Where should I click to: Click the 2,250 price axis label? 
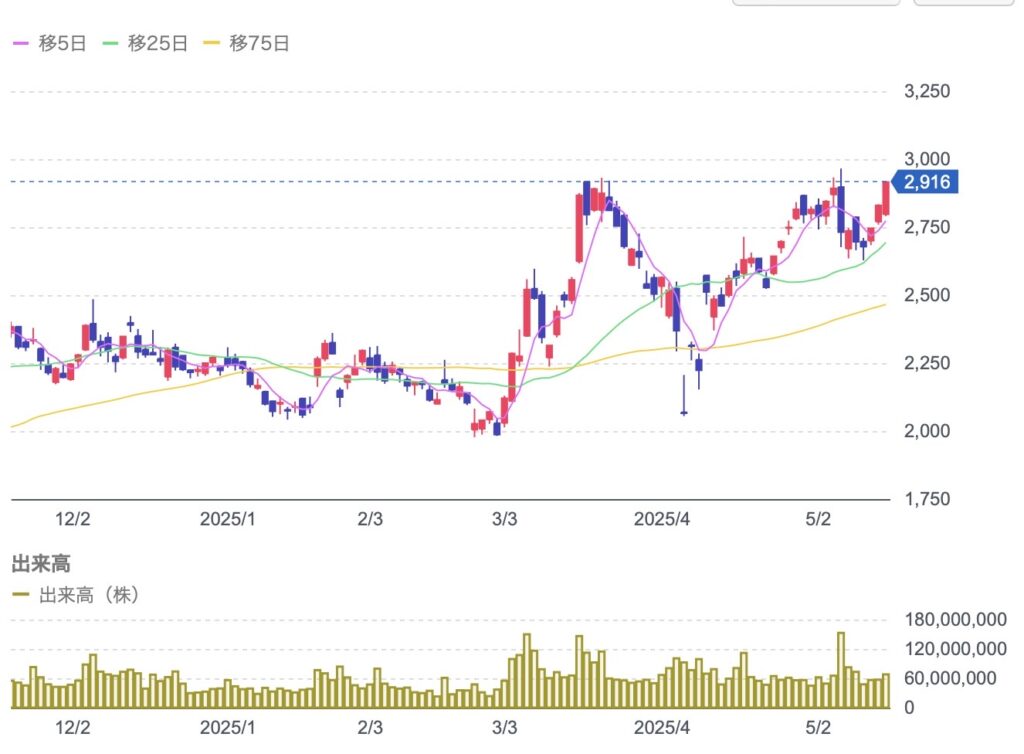[x=927, y=363]
